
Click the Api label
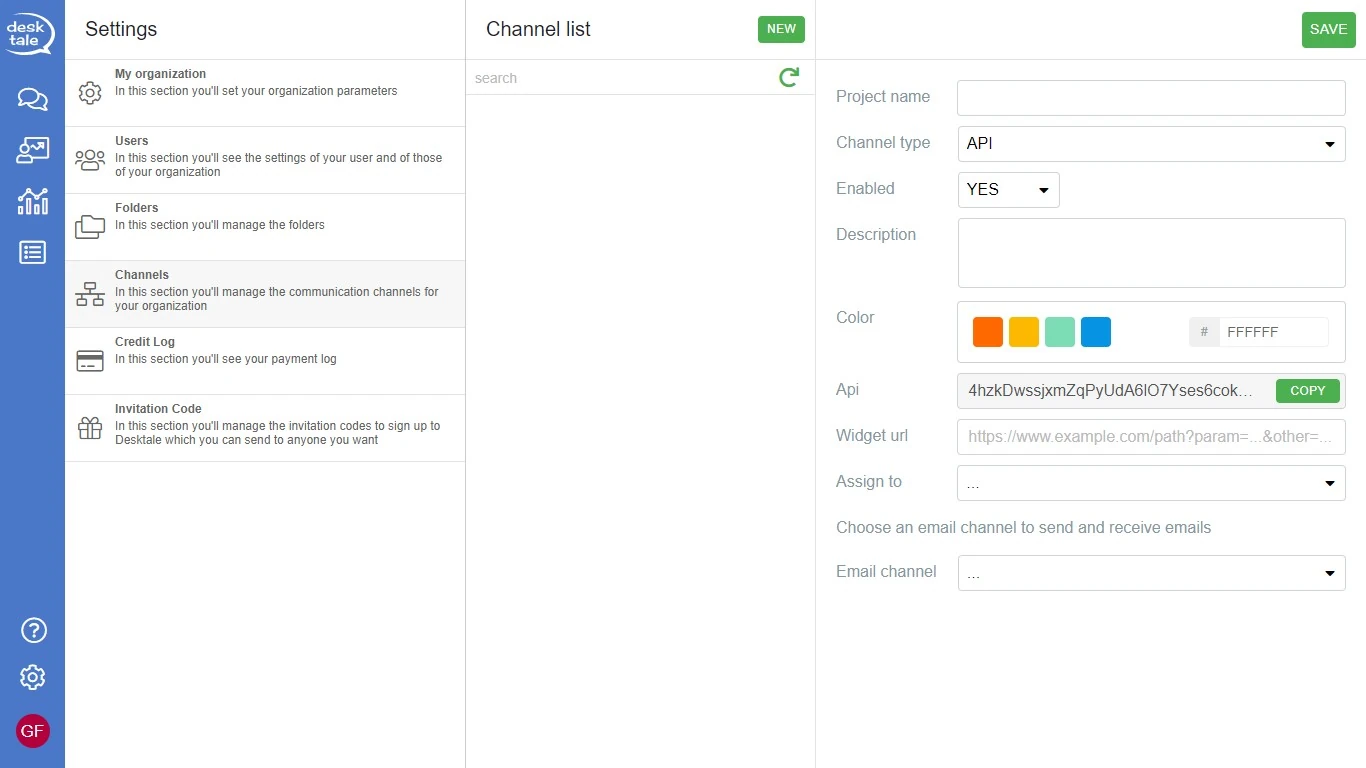[x=847, y=390]
